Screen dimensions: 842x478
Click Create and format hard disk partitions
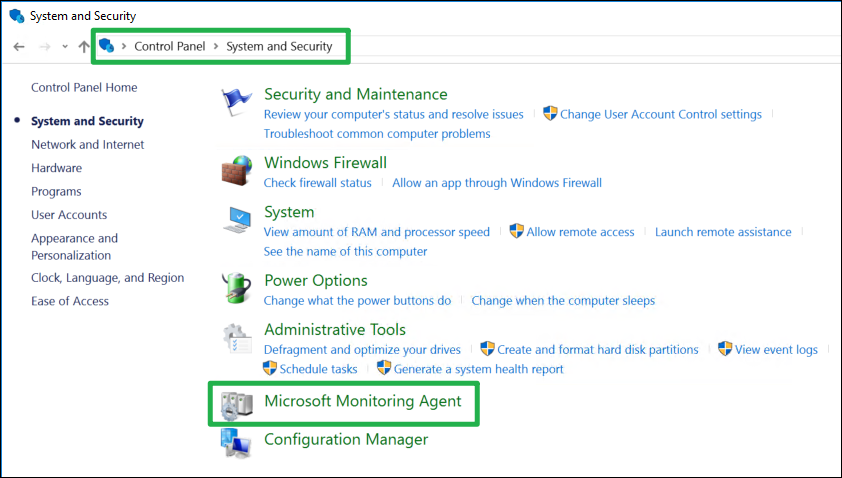598,350
